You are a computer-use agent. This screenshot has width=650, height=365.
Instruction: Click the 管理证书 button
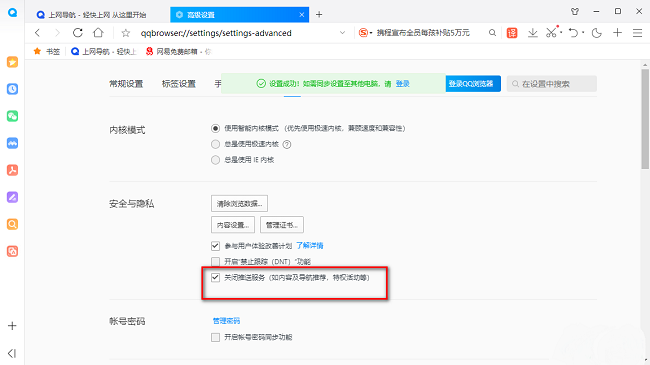(282, 225)
